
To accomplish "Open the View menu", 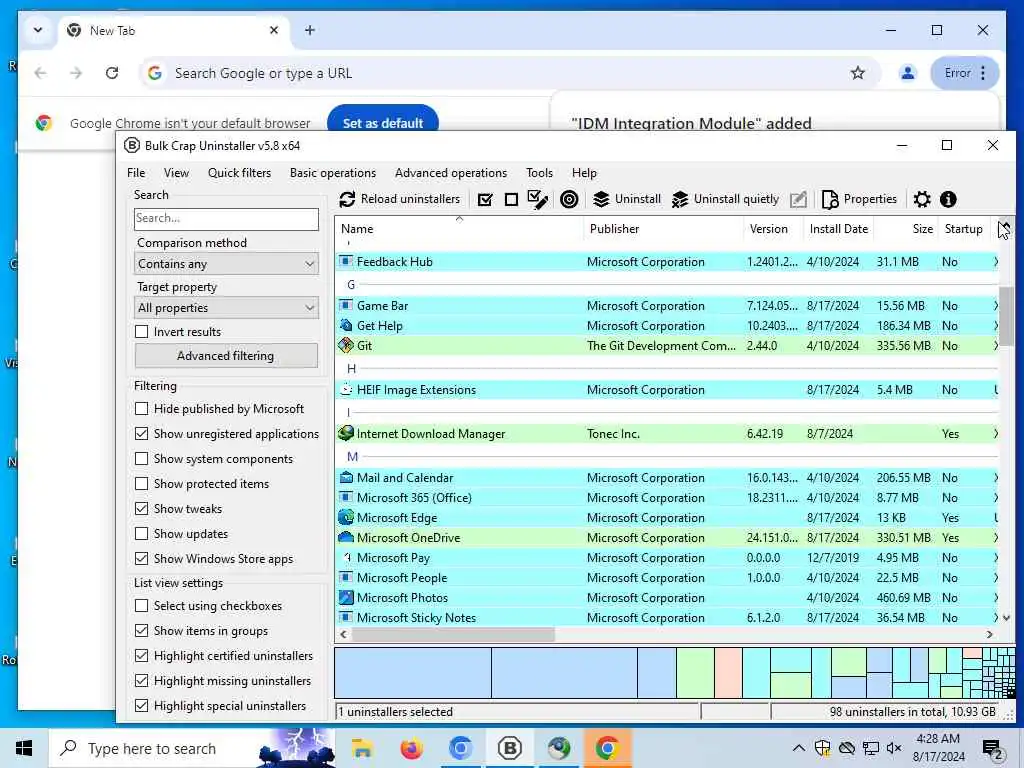I will pos(176,173).
